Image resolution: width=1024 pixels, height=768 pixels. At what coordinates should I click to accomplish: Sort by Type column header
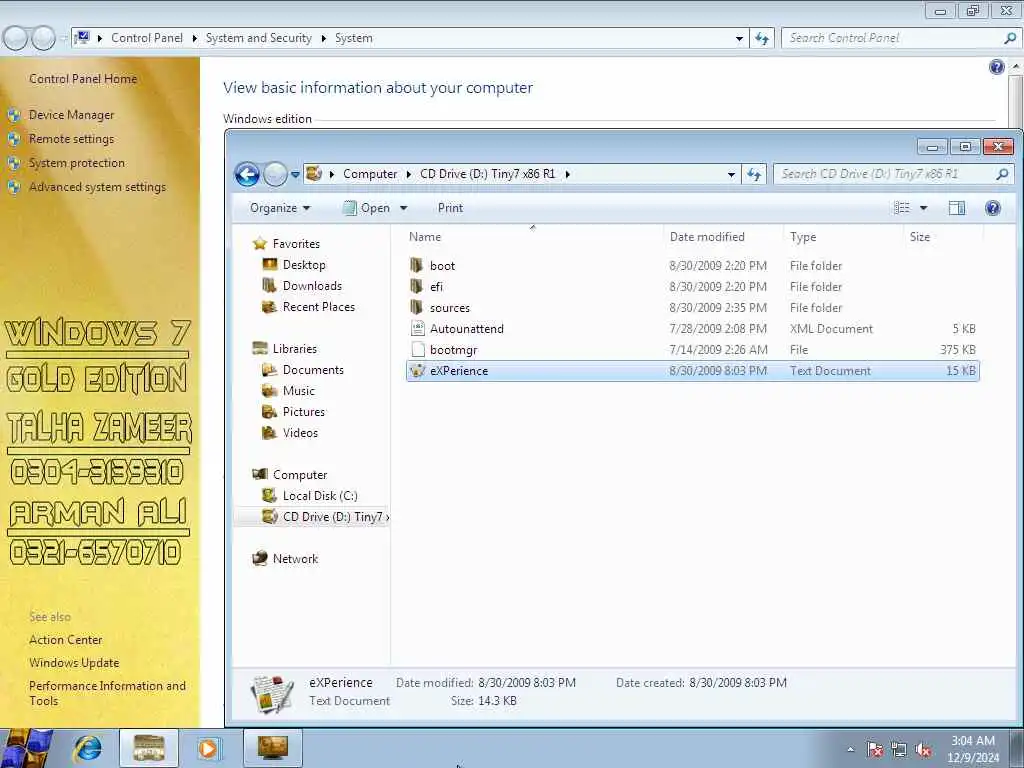pyautogui.click(x=803, y=236)
